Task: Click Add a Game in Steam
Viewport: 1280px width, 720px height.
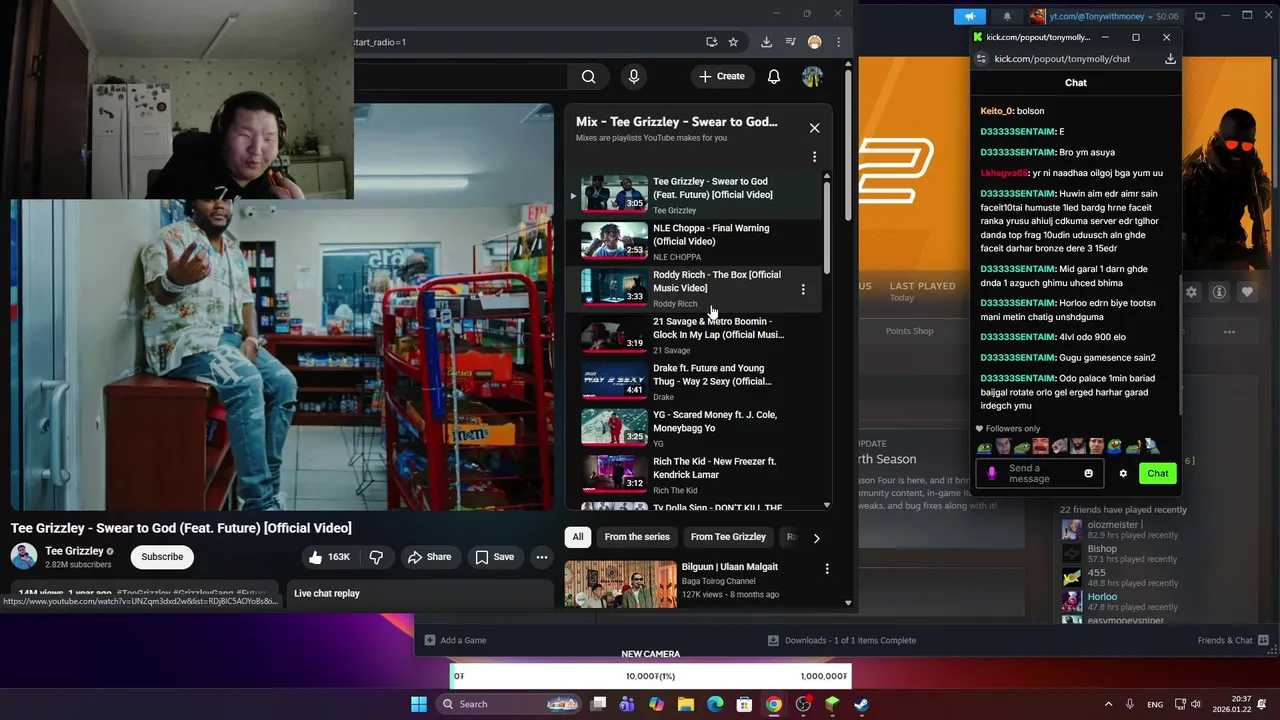Action: point(455,640)
